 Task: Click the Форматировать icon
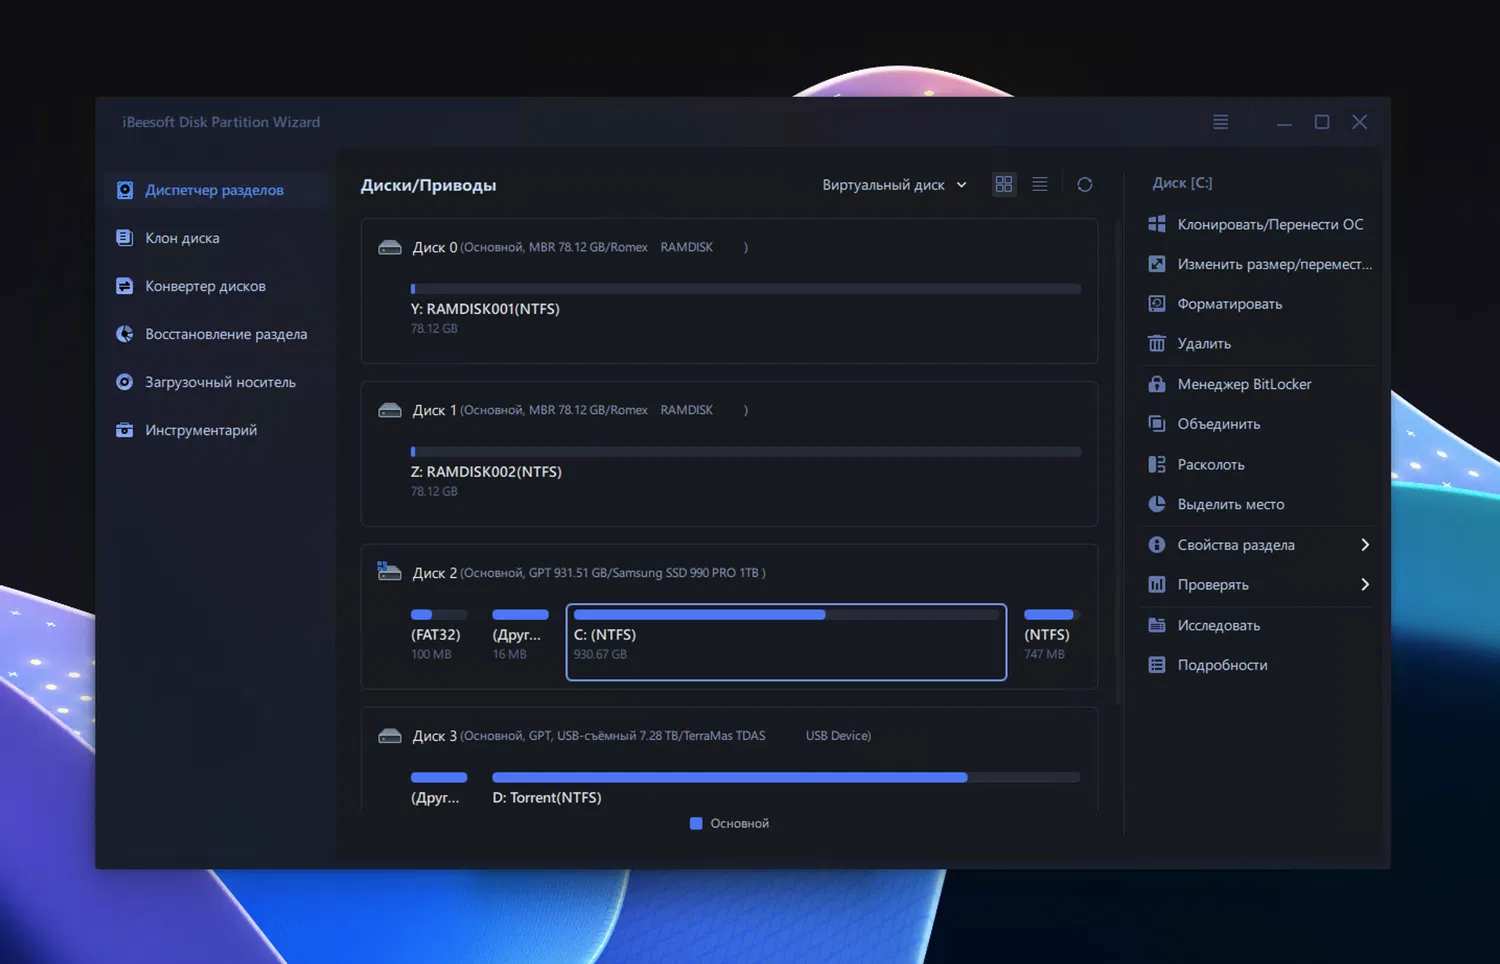[x=1157, y=304]
